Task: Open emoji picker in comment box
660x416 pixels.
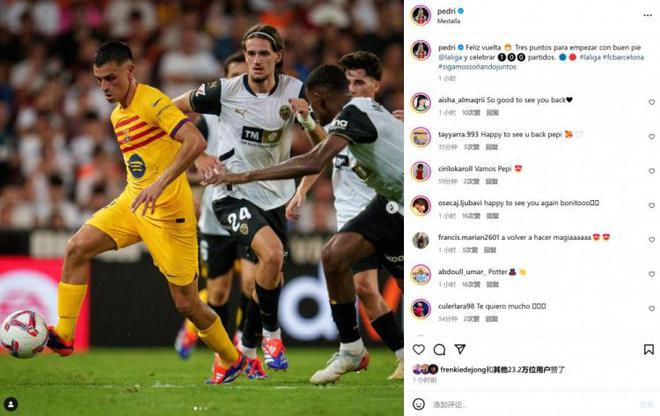Action: (418, 404)
